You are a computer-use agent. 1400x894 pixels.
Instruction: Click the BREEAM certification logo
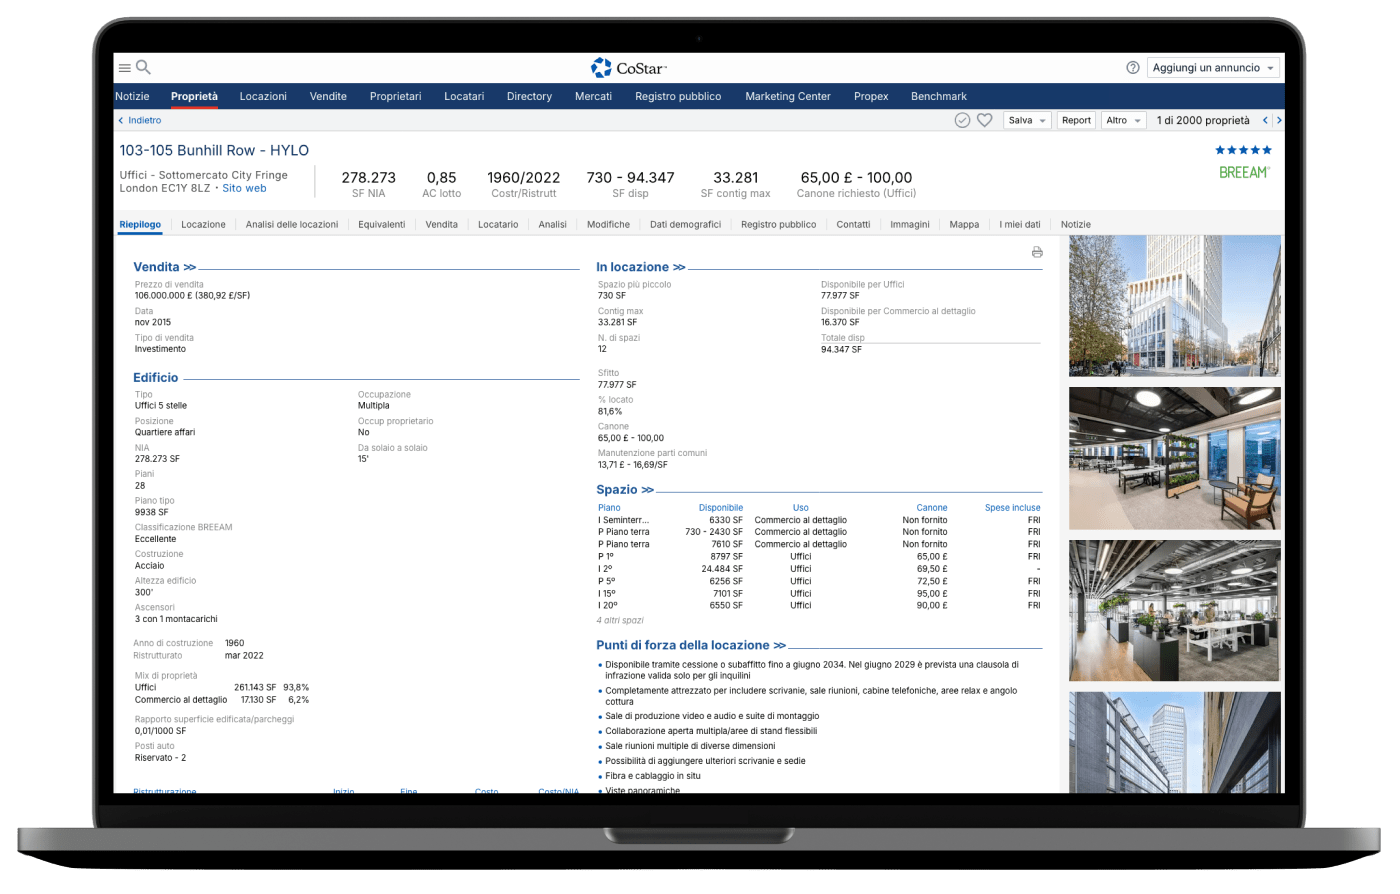coord(1244,172)
